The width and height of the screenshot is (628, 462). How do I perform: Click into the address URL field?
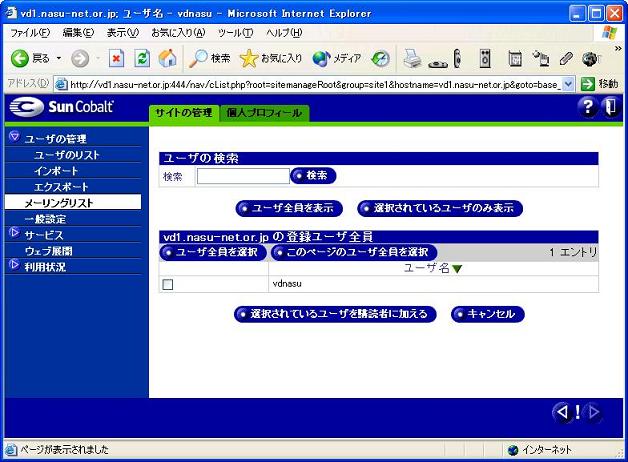tap(314, 84)
